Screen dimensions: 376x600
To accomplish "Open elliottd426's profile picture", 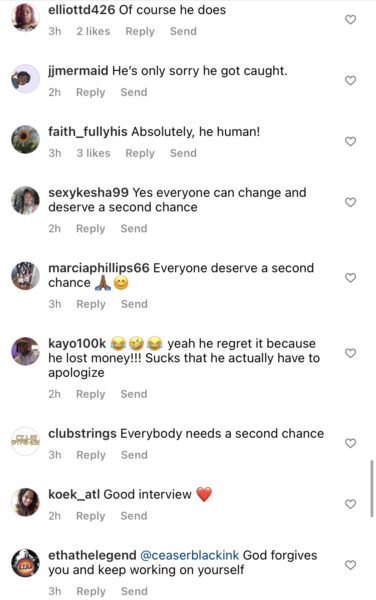I will tap(25, 17).
